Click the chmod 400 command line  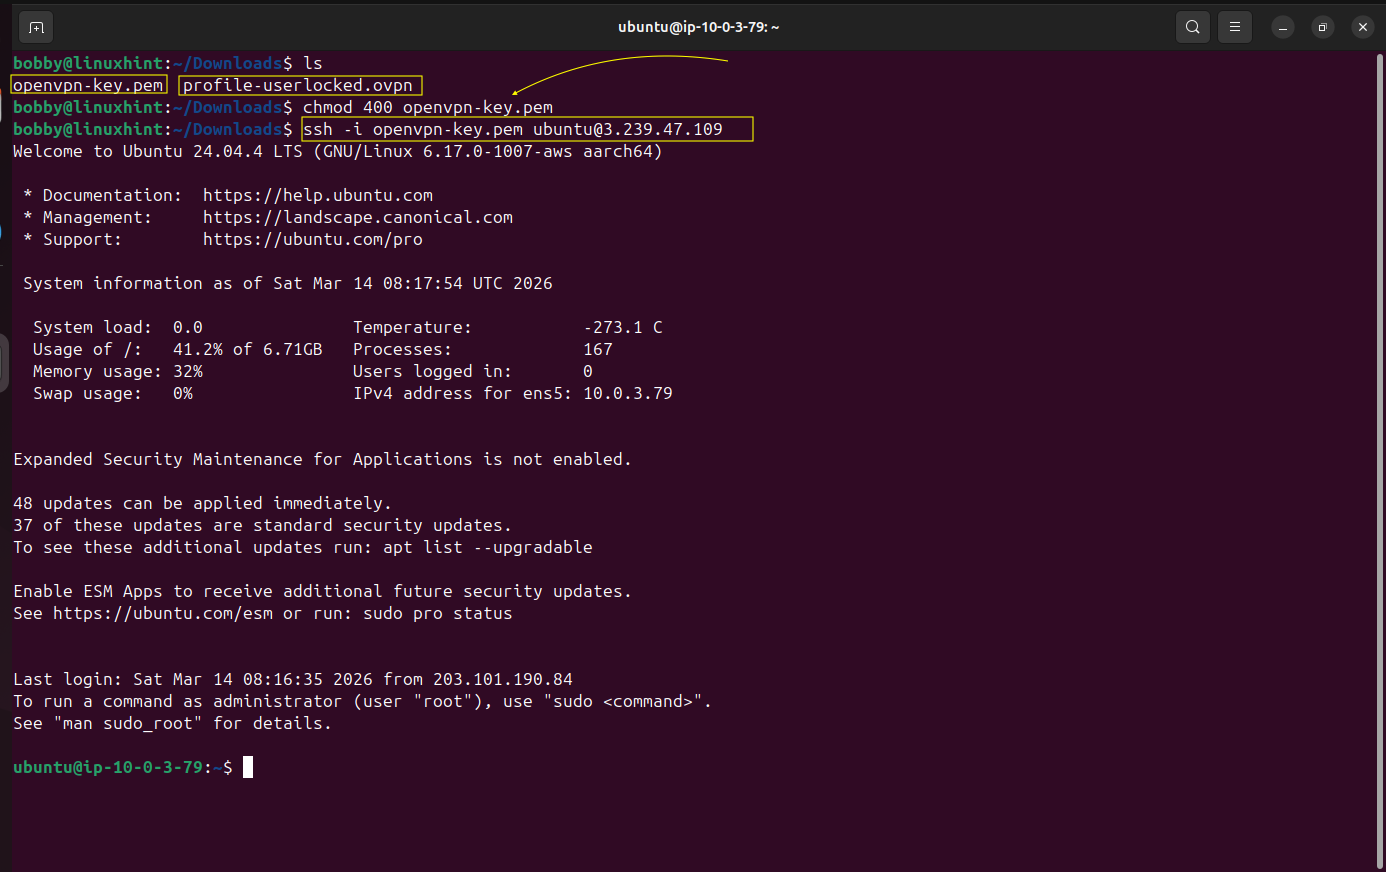(x=427, y=107)
